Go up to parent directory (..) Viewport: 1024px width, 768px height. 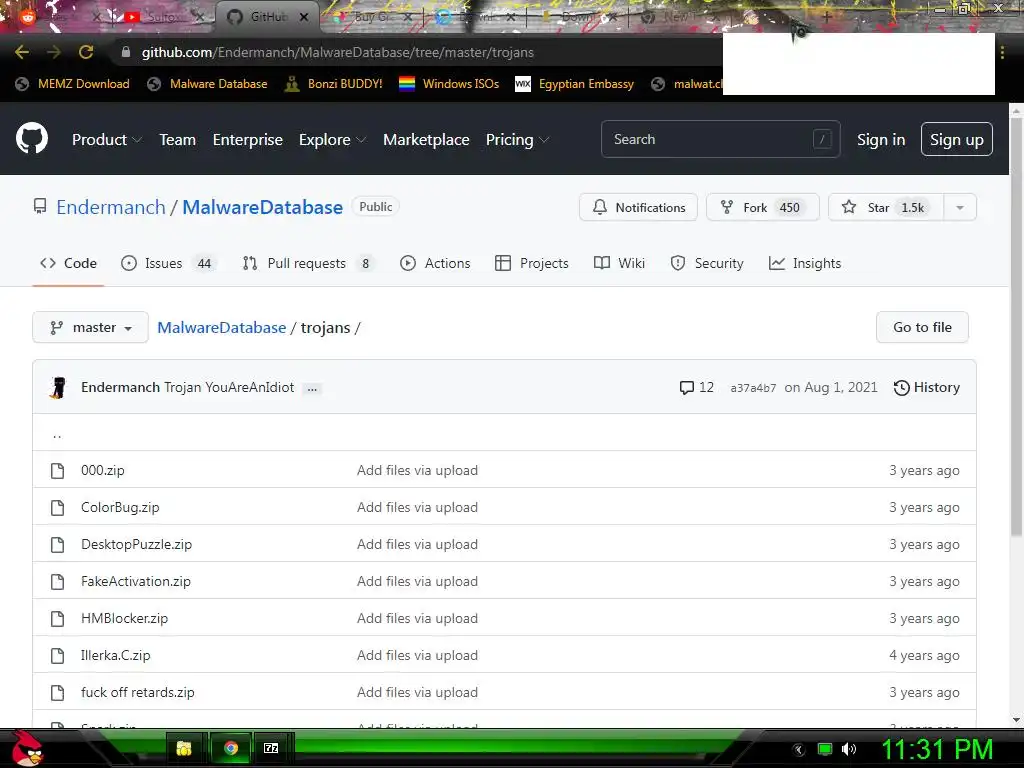tap(57, 434)
